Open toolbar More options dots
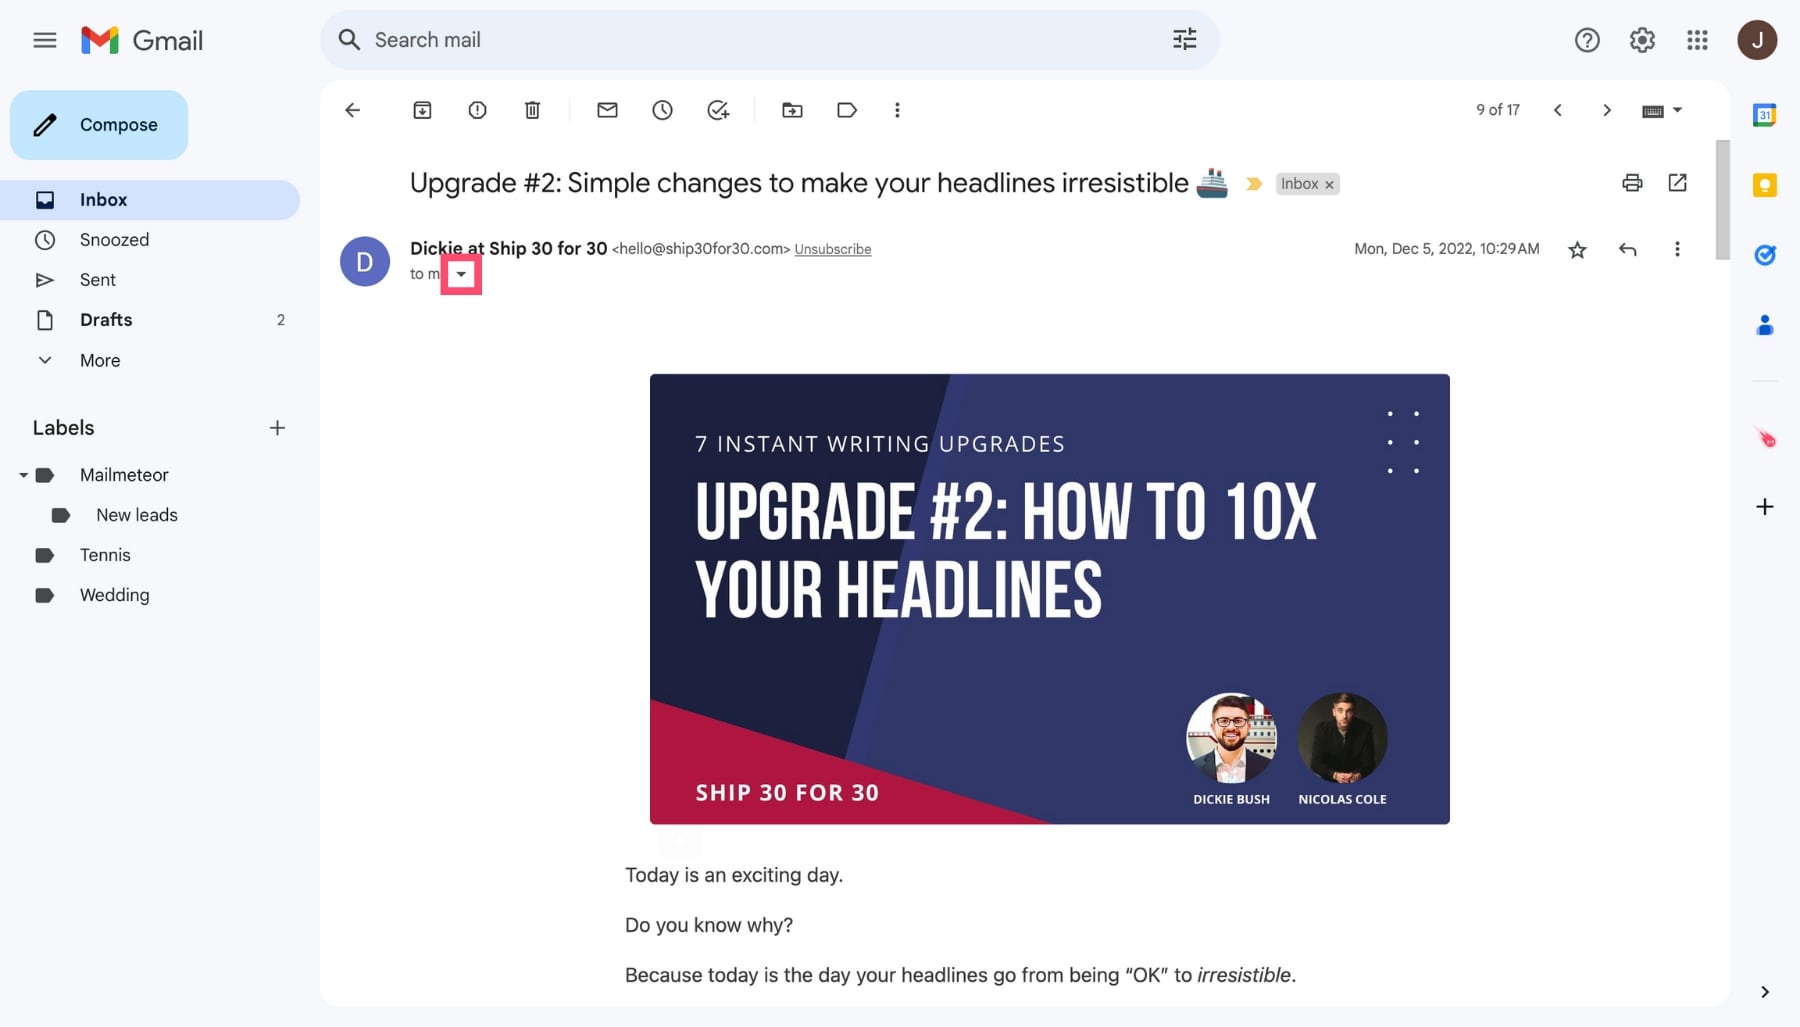 [x=897, y=110]
